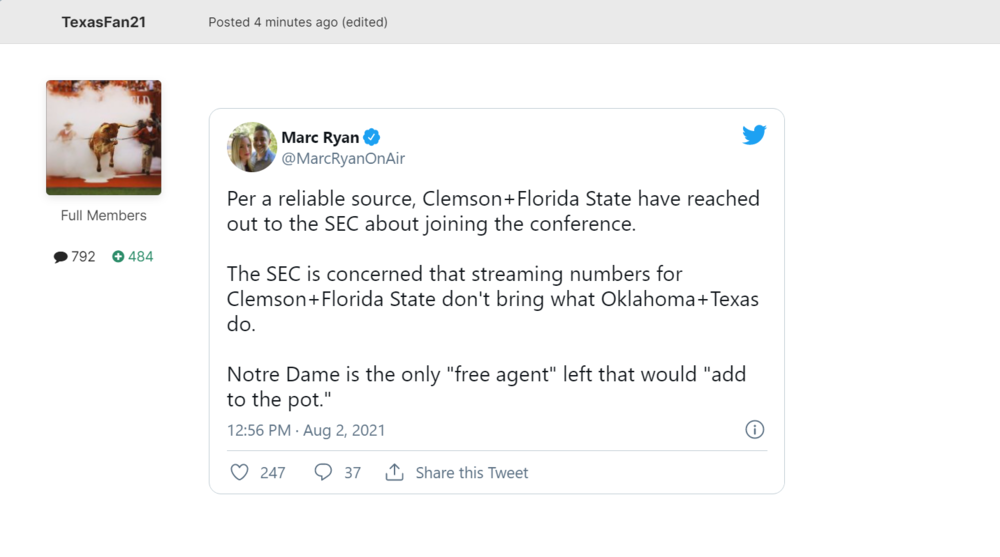
Task: Like the tweet with the heart icon
Action: click(239, 472)
